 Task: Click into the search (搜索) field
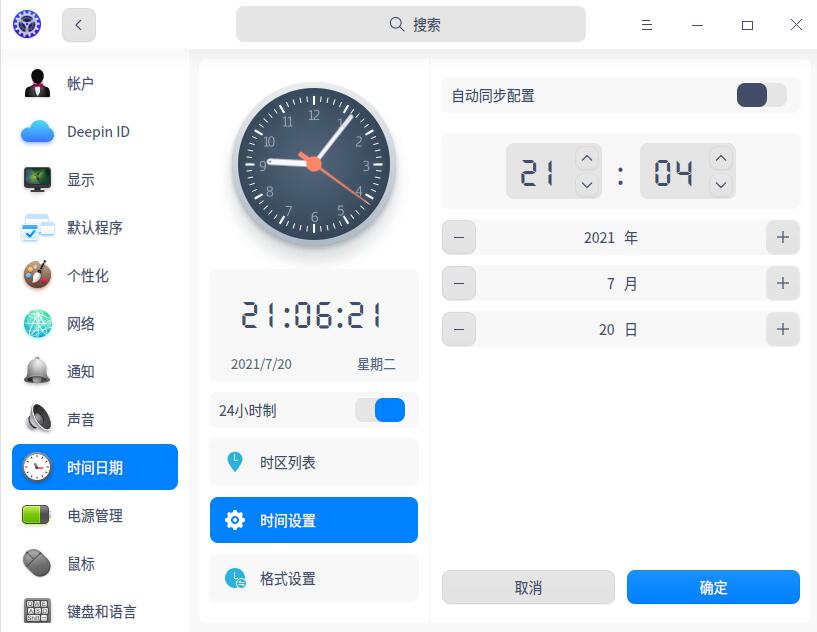(x=411, y=24)
